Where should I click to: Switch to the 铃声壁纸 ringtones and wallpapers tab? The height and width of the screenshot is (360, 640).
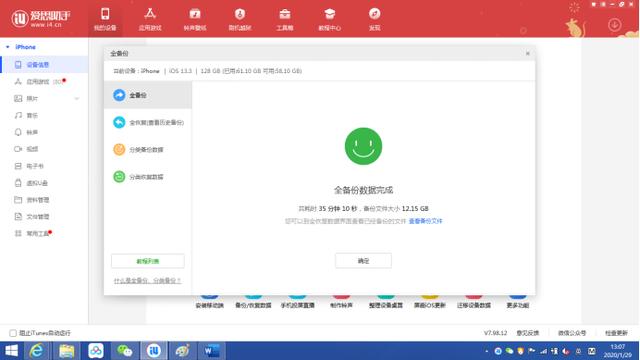[195, 19]
